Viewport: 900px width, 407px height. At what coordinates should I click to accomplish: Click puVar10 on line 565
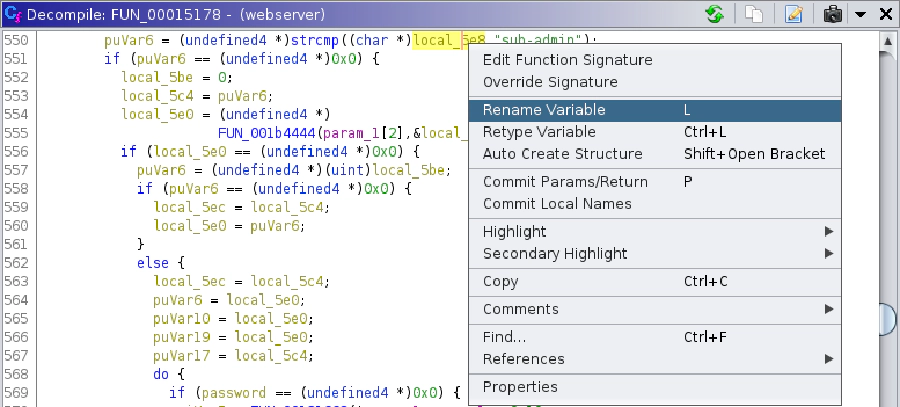[181, 319]
